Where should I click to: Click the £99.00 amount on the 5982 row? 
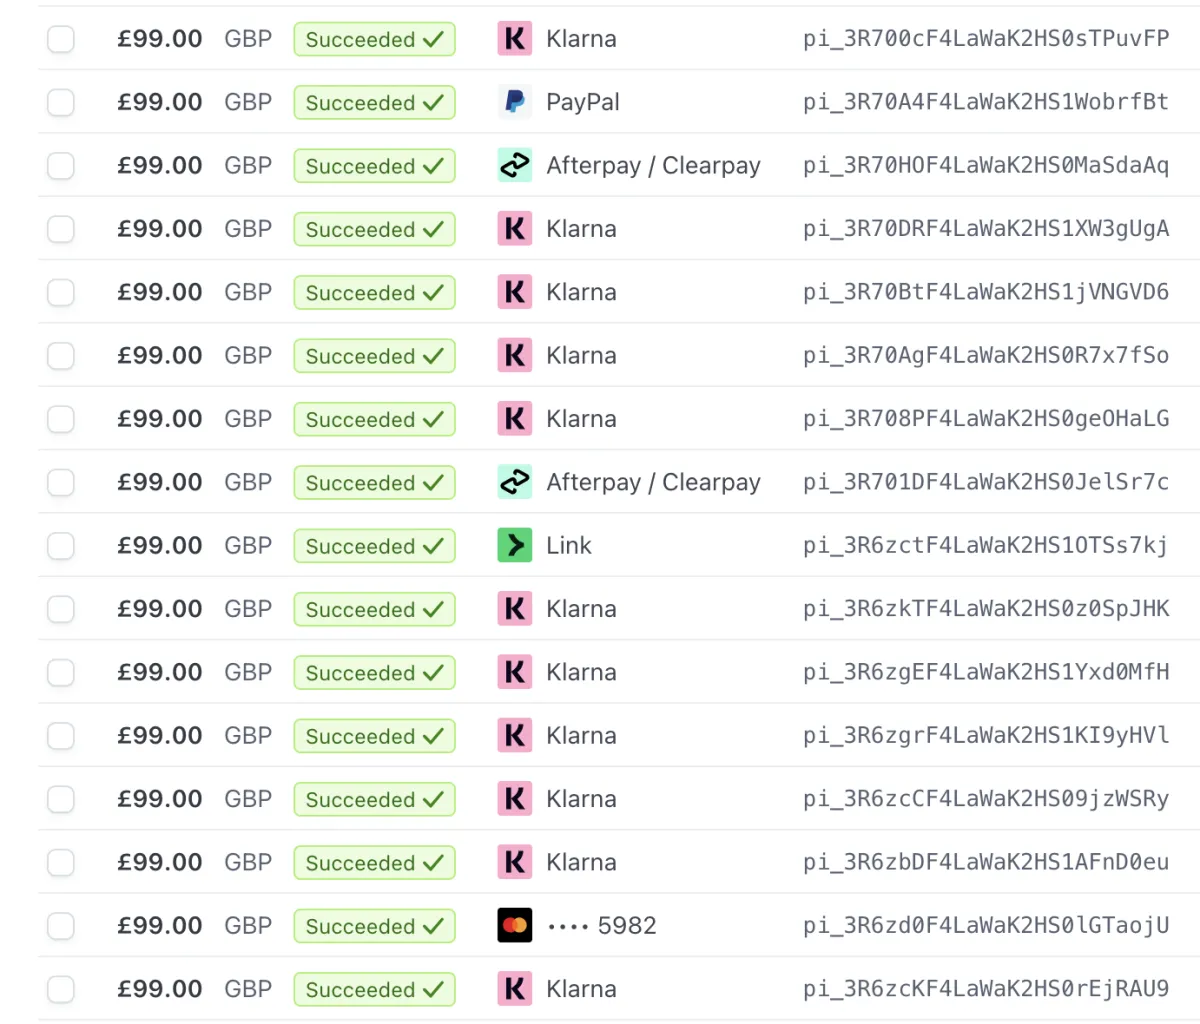tap(160, 925)
